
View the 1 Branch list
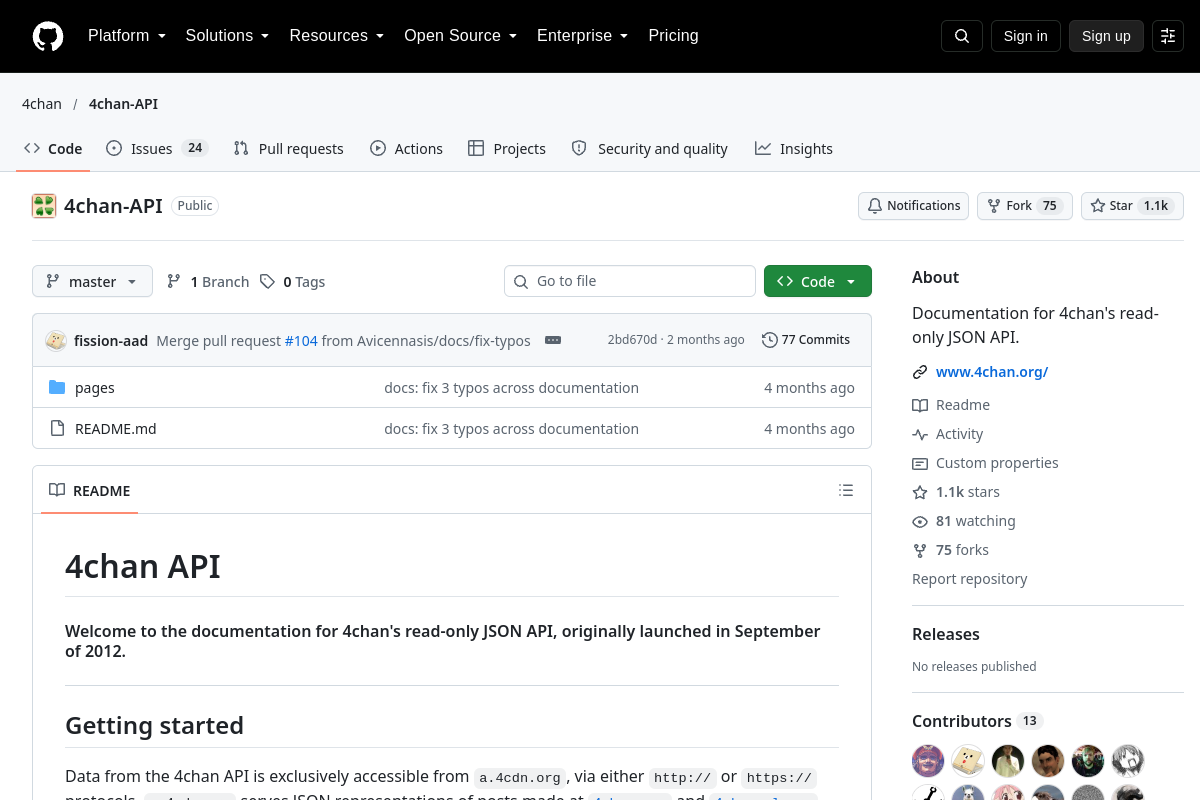pos(208,282)
